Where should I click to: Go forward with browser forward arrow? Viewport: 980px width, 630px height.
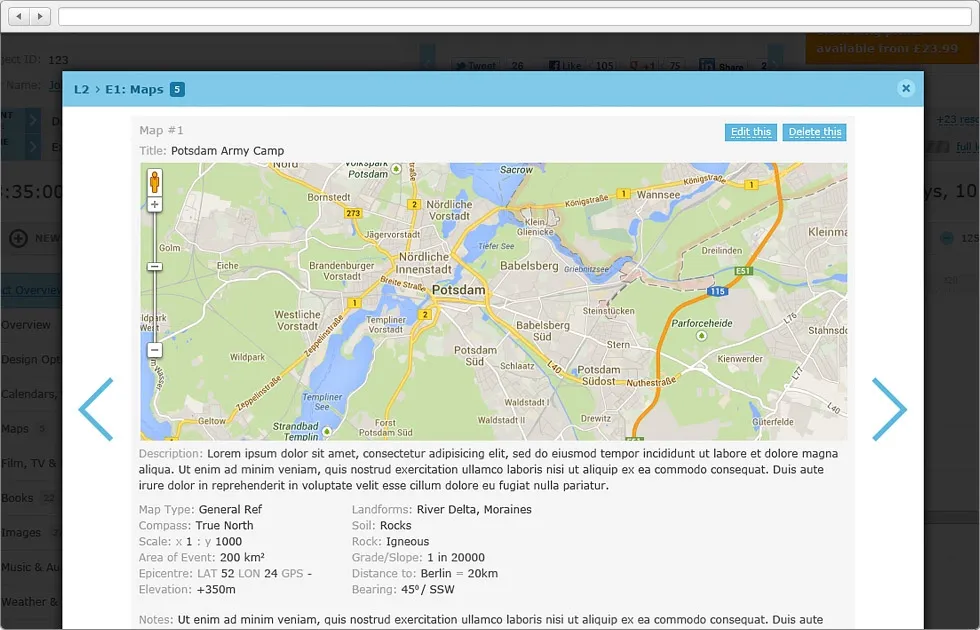(40, 16)
